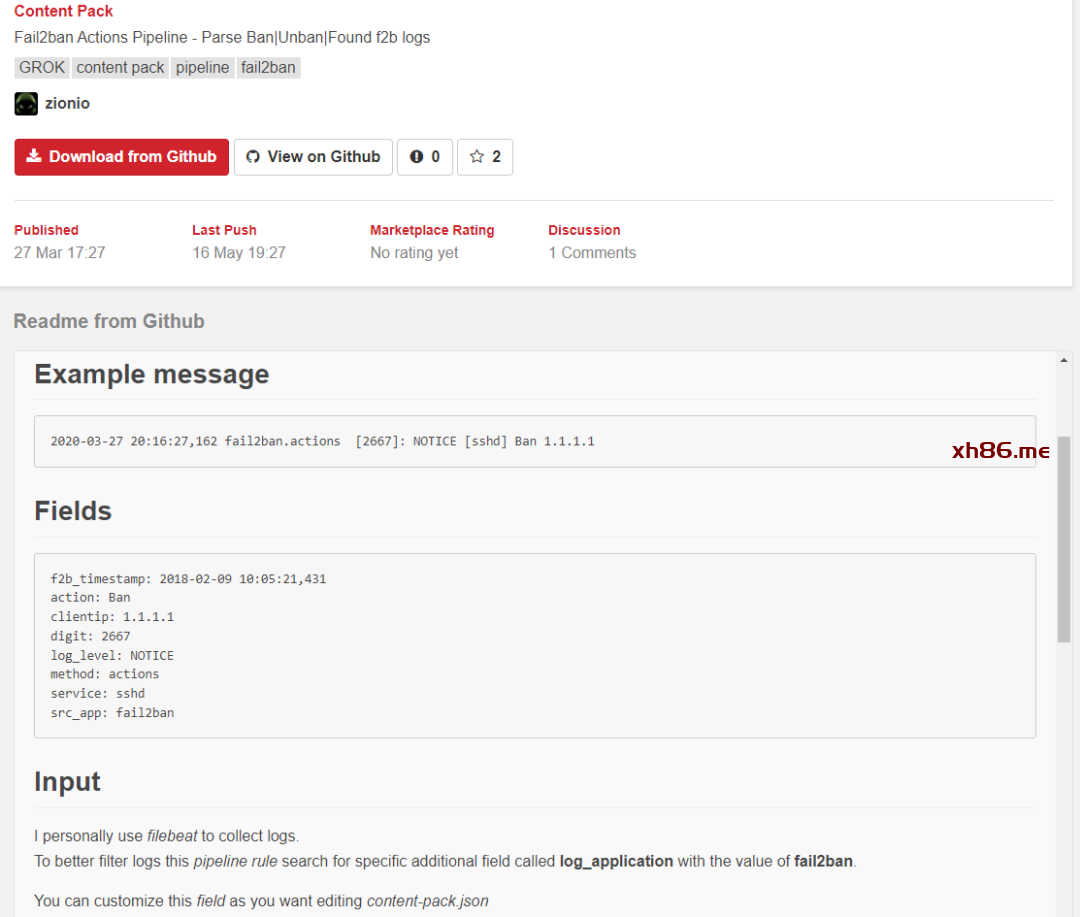The image size is (1080, 917).
Task: Click the Readme from Github heading
Action: point(109,321)
